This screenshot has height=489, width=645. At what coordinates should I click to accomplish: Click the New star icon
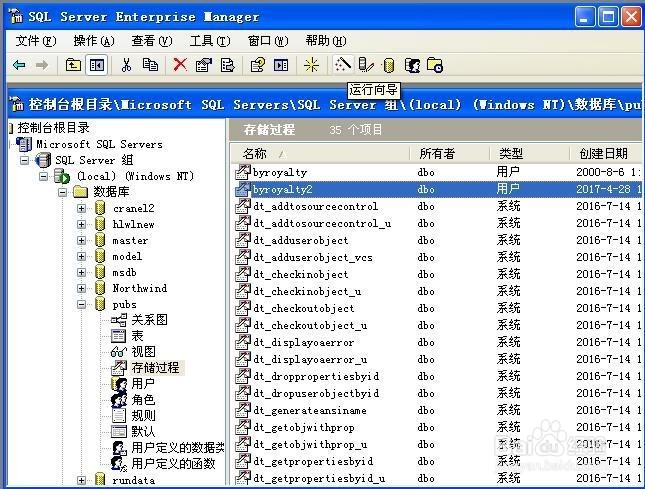[311, 65]
